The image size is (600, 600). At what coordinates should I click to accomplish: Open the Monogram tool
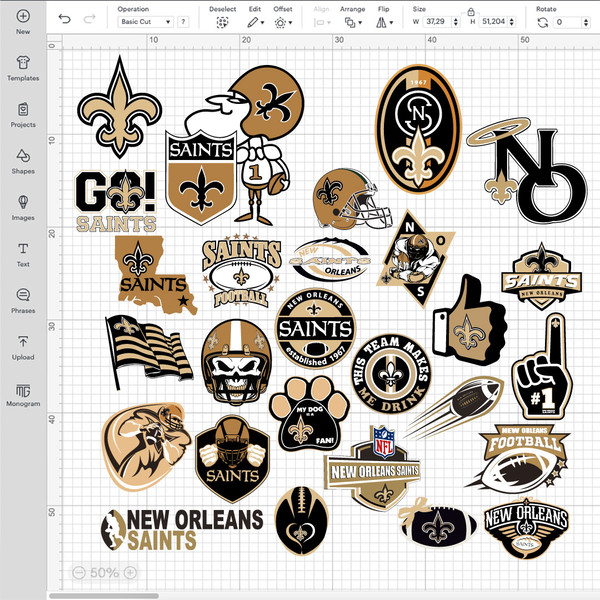pyautogui.click(x=23, y=394)
